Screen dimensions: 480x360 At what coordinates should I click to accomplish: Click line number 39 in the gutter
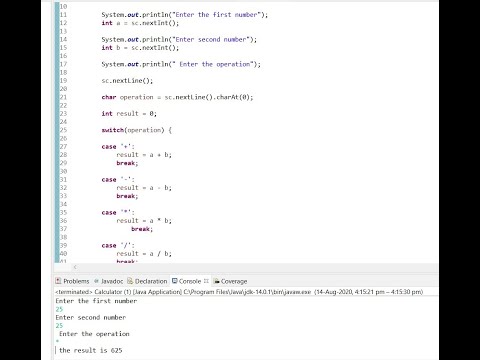coord(63,246)
